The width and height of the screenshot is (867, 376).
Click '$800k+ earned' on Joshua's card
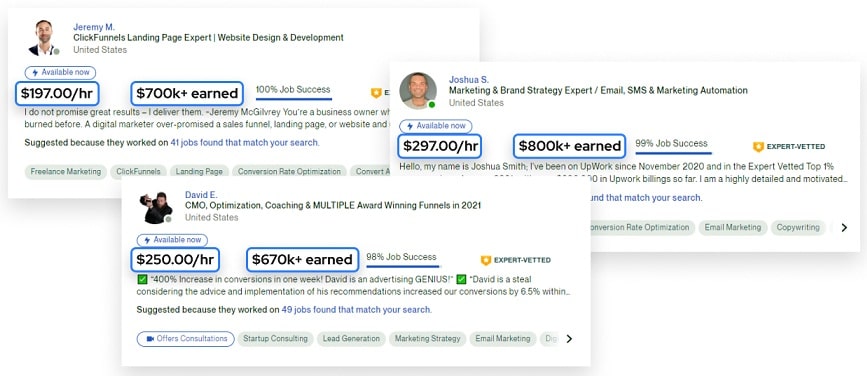570,146
